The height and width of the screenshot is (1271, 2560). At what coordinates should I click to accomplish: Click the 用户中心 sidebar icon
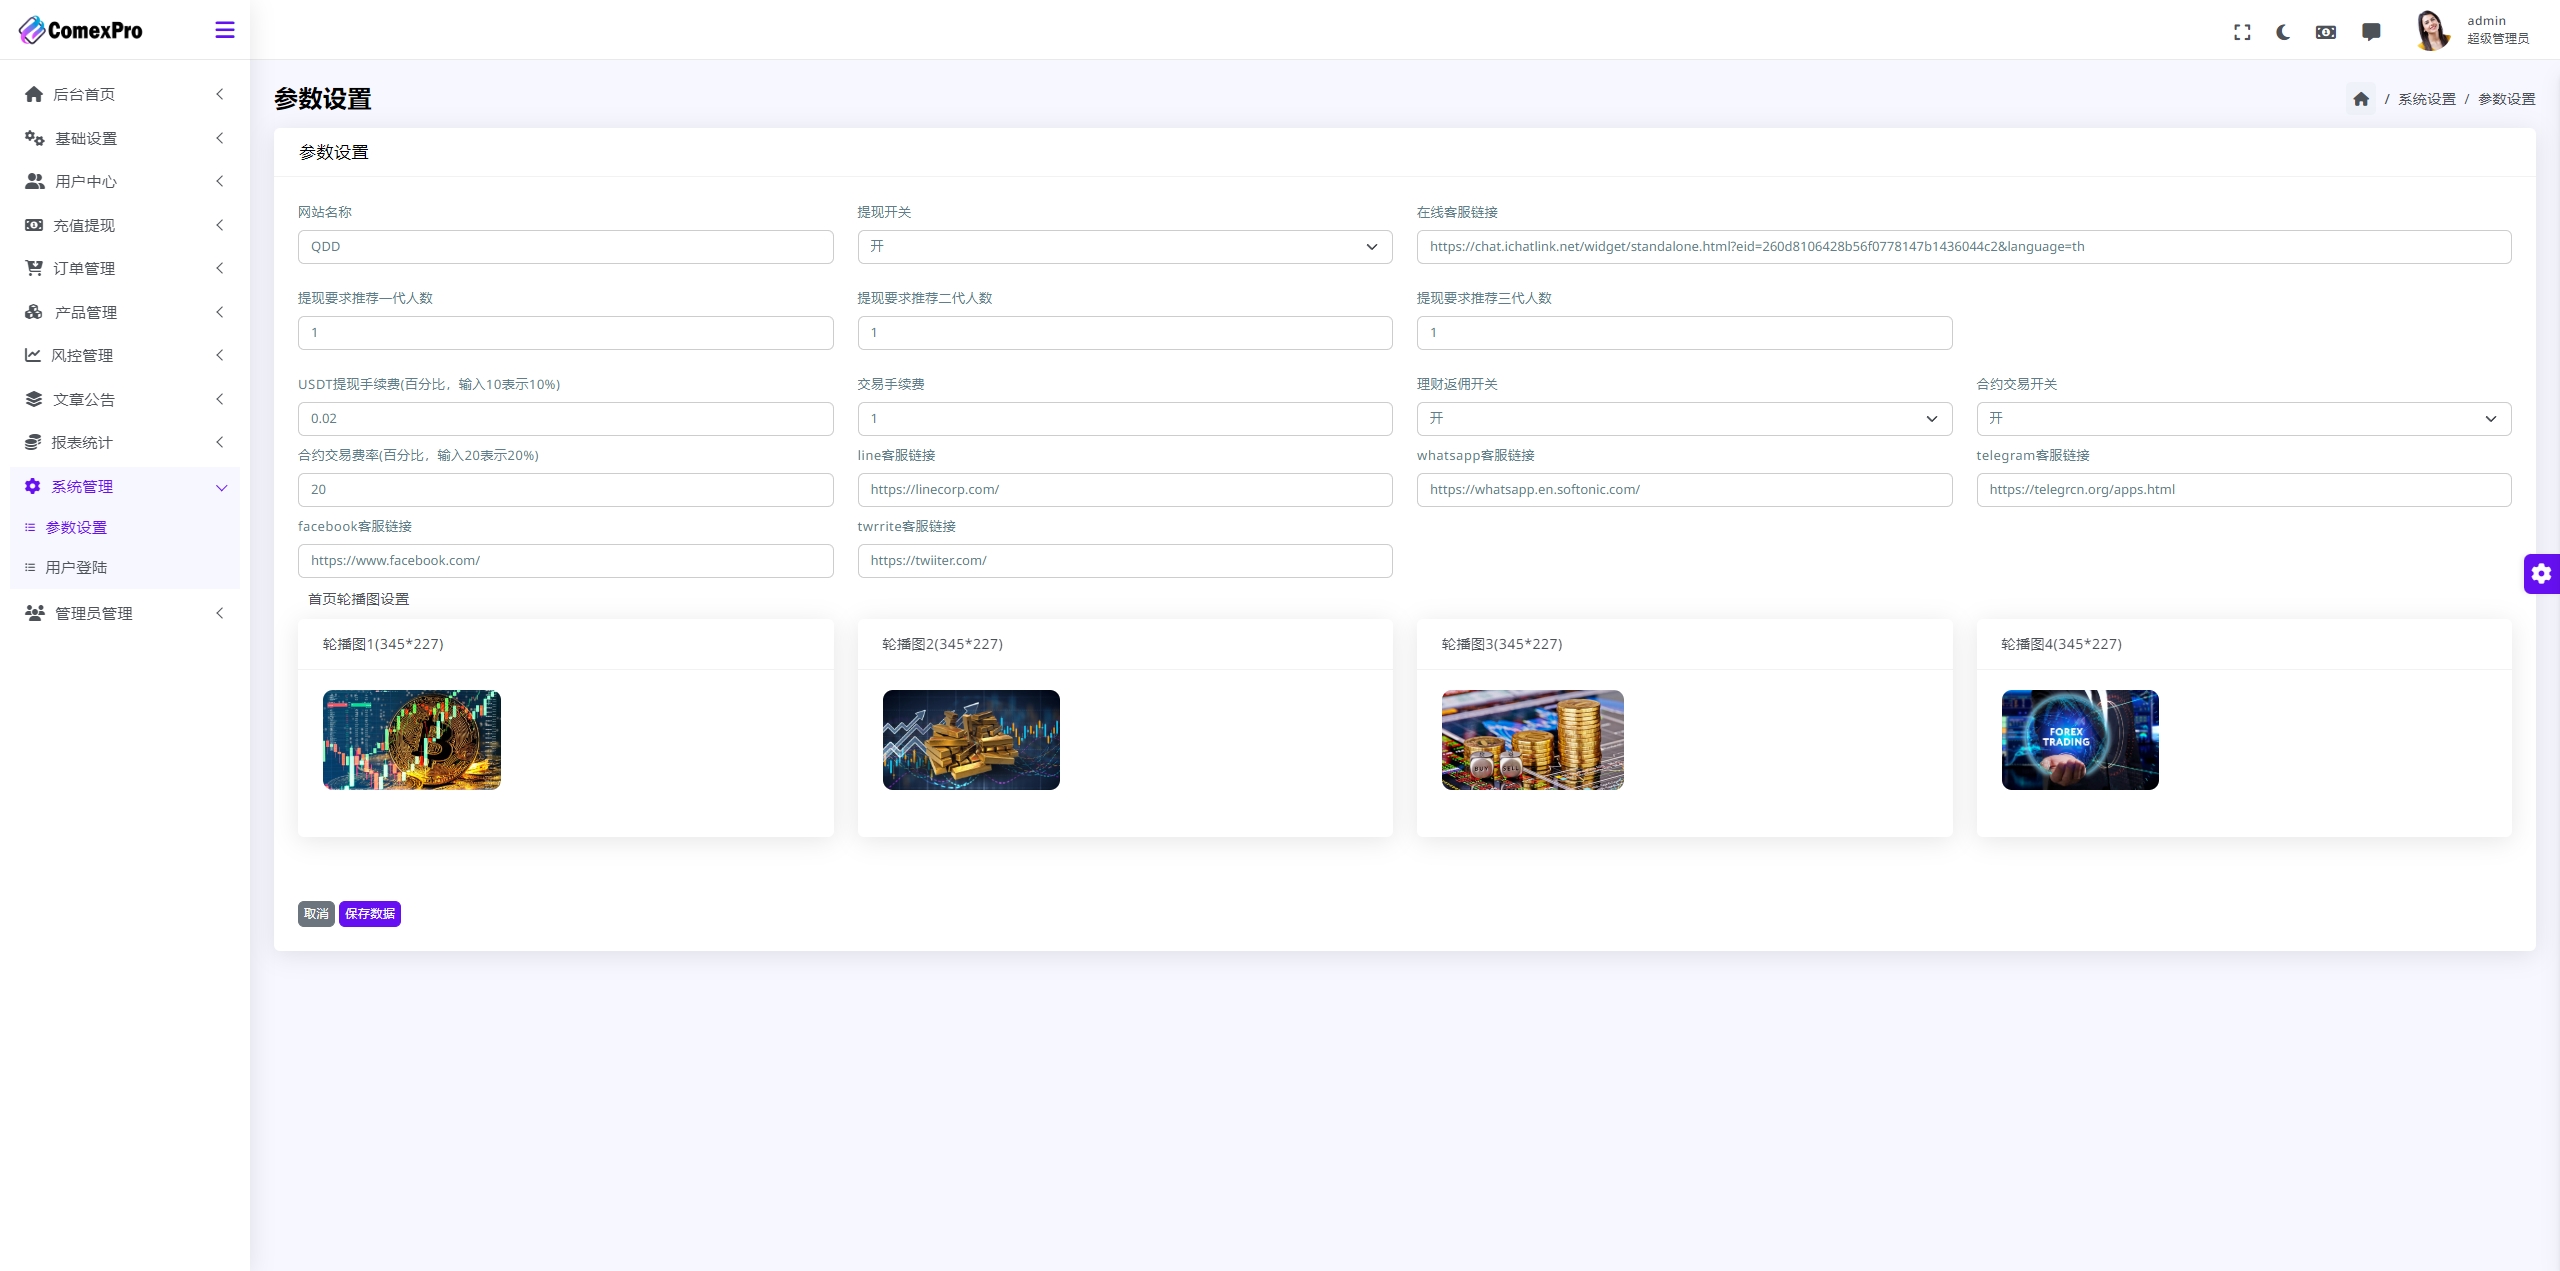point(34,181)
